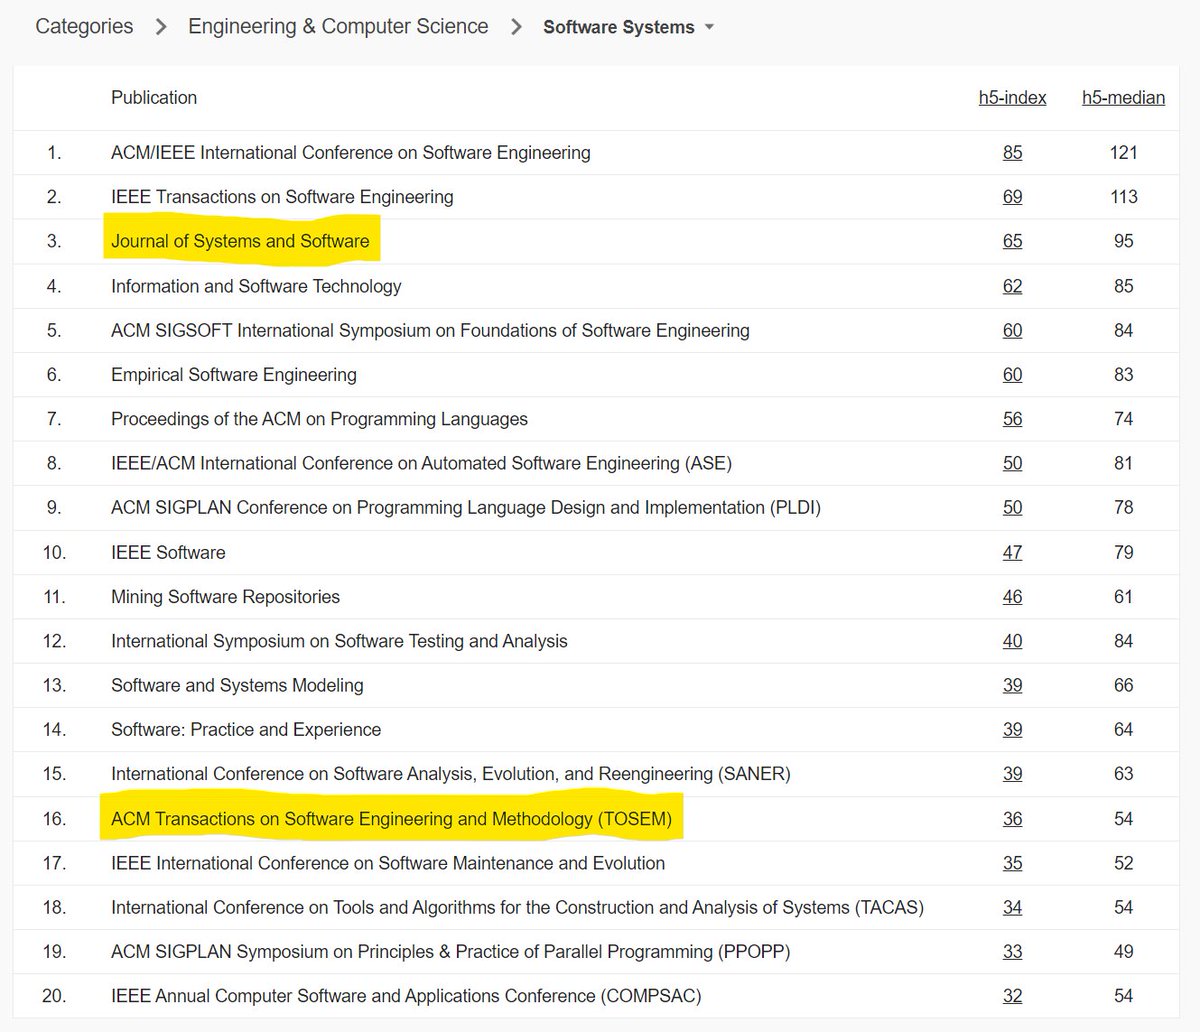Select rank number 16. beside TOSEM
1200x1032 pixels.
coord(54,819)
